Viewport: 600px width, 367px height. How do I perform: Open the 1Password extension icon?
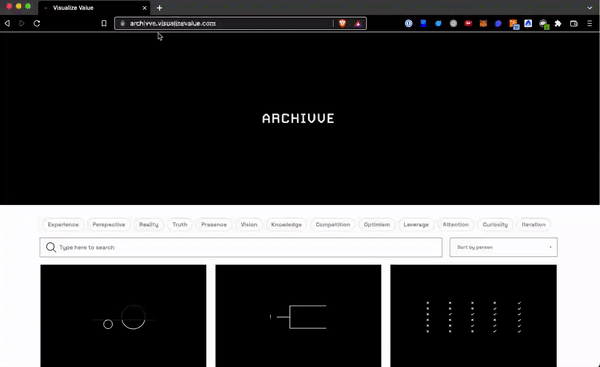coord(409,23)
